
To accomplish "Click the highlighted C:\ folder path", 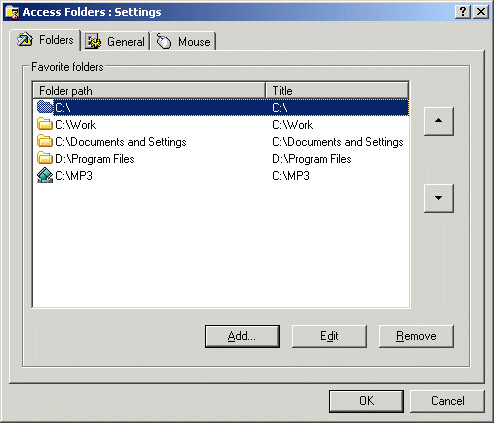I will 63,108.
